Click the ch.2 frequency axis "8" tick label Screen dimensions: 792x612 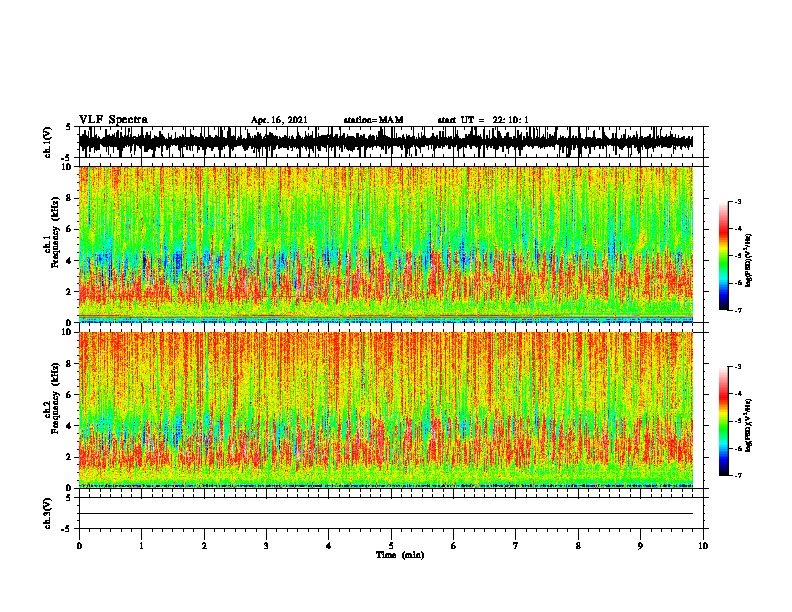(70, 364)
